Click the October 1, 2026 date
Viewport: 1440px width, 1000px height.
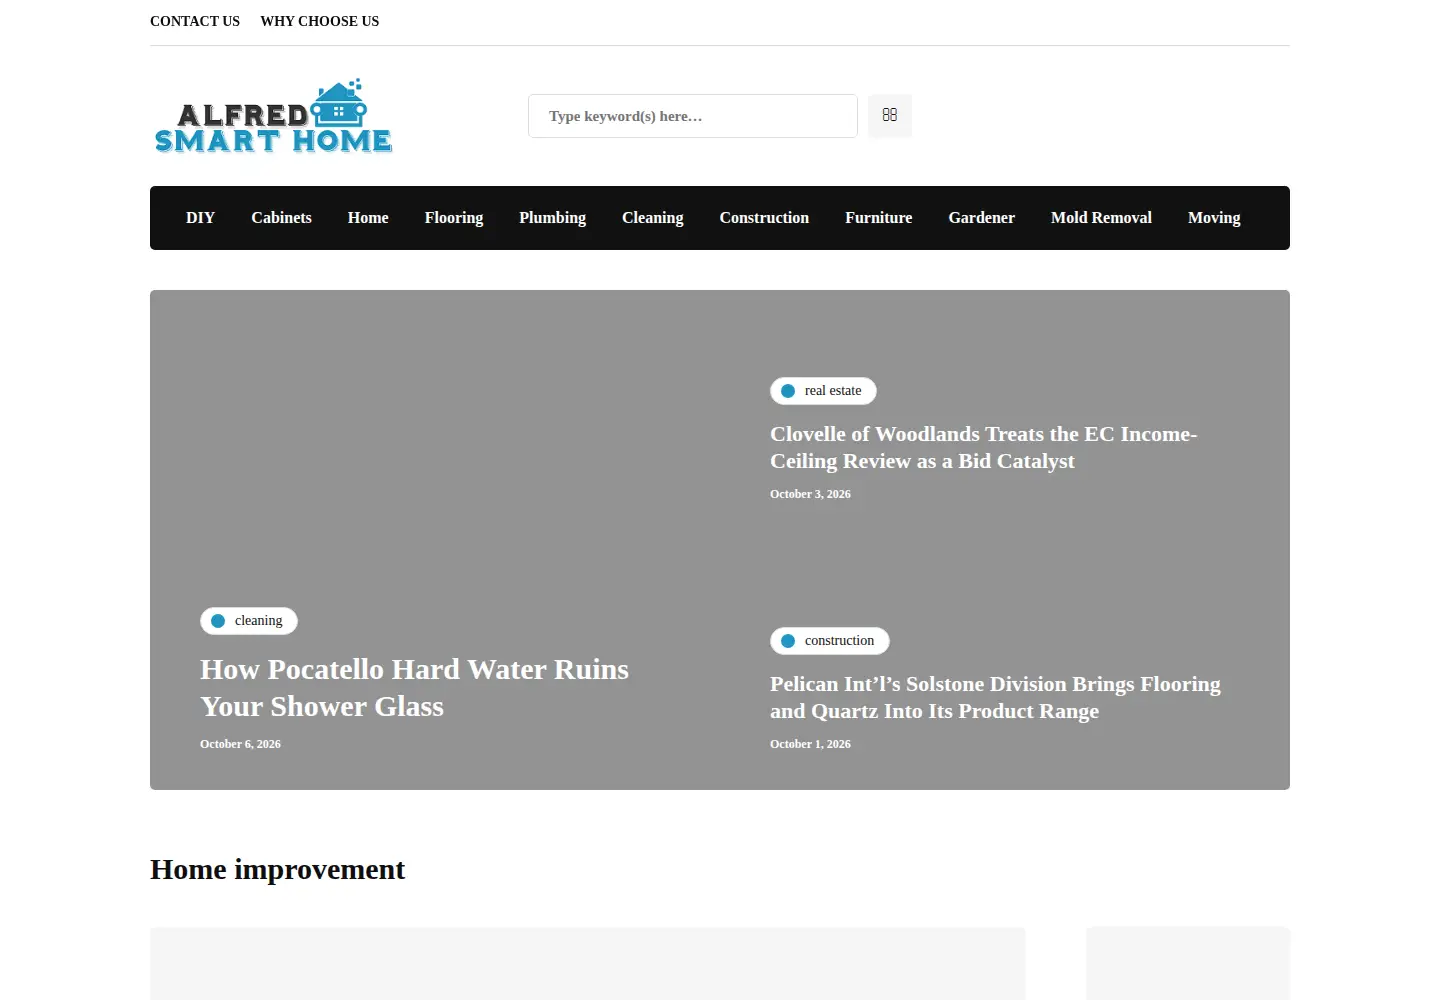click(x=810, y=744)
